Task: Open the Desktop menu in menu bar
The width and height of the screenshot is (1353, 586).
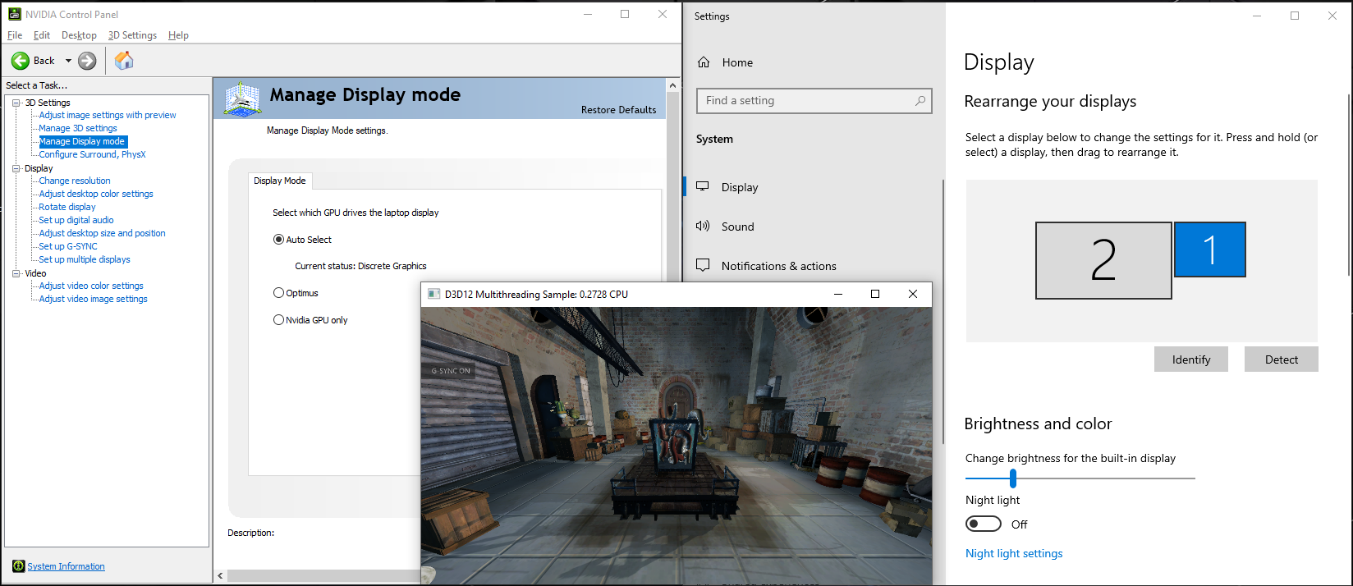Action: (x=79, y=35)
